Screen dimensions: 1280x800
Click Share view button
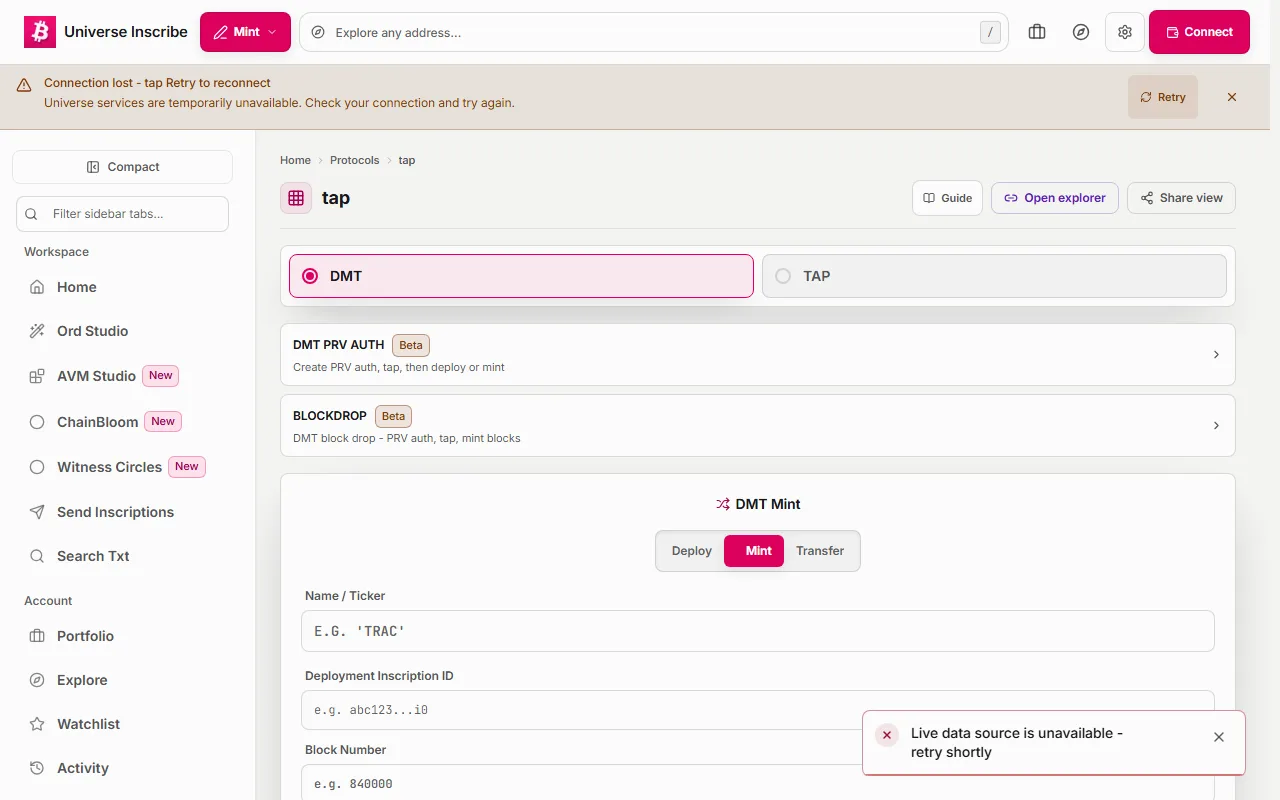click(1181, 198)
